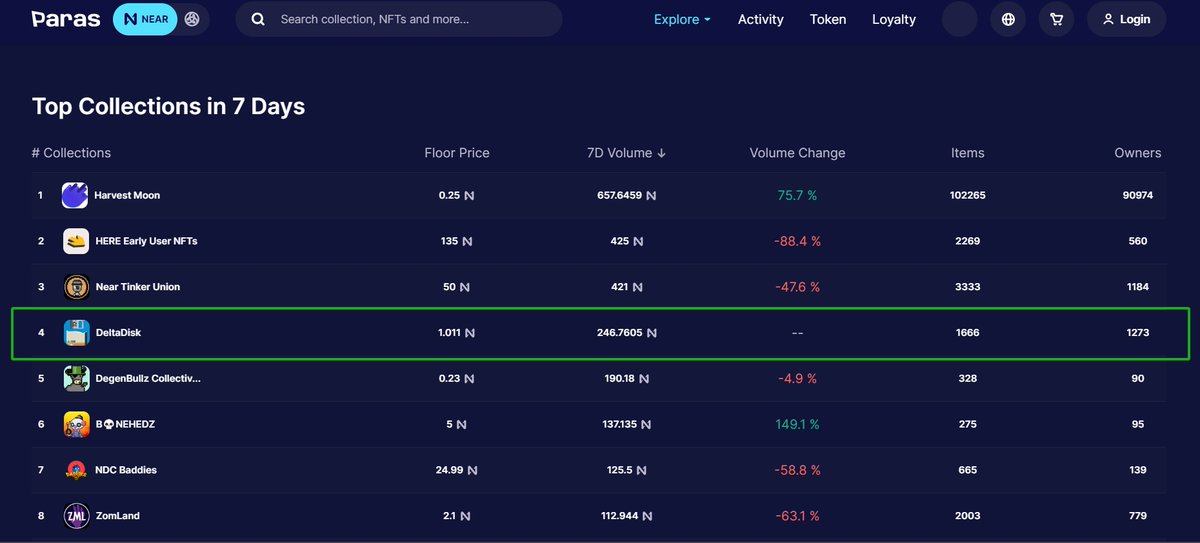Open the shopping cart
Image resolution: width=1200 pixels, height=543 pixels.
click(1056, 19)
